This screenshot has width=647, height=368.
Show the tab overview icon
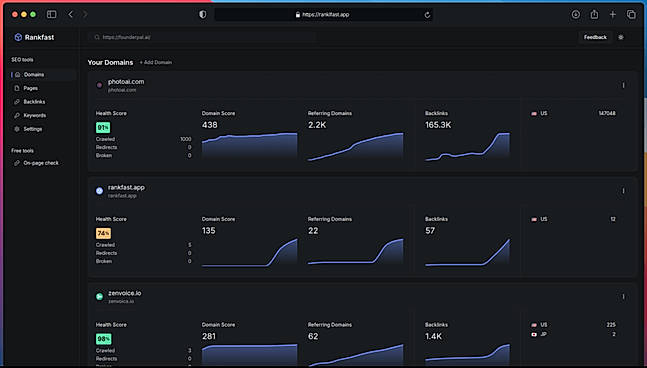(x=631, y=14)
